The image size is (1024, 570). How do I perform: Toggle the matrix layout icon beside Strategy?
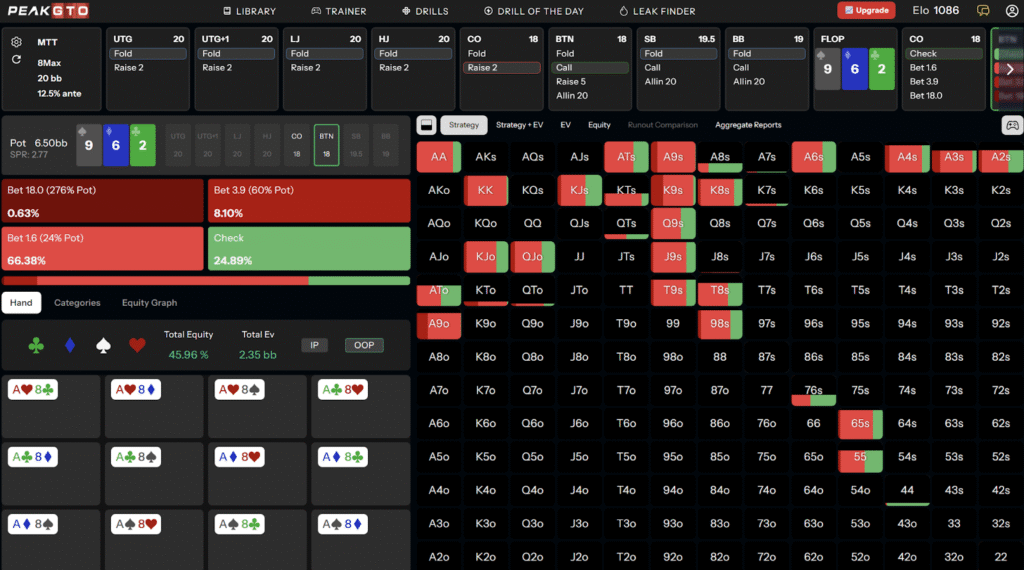426,125
